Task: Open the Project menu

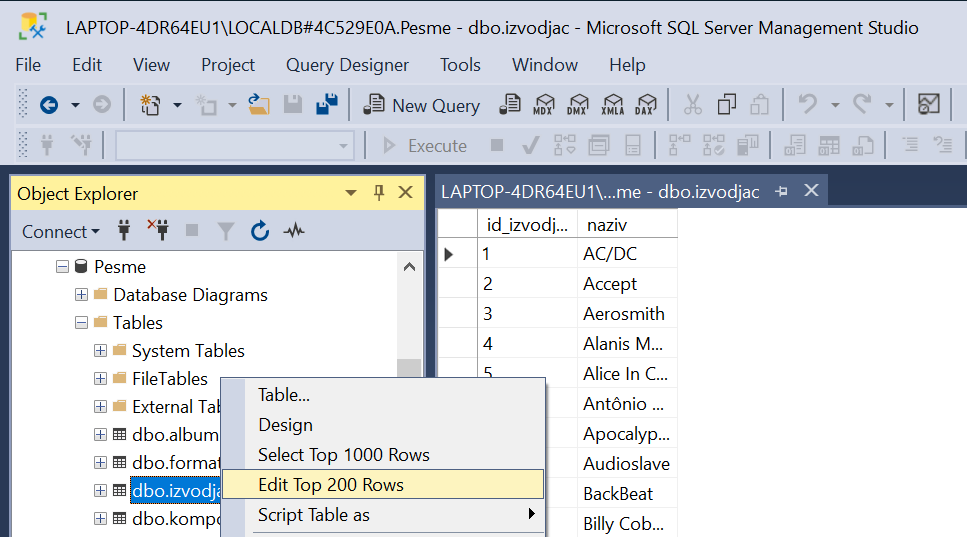Action: [228, 65]
